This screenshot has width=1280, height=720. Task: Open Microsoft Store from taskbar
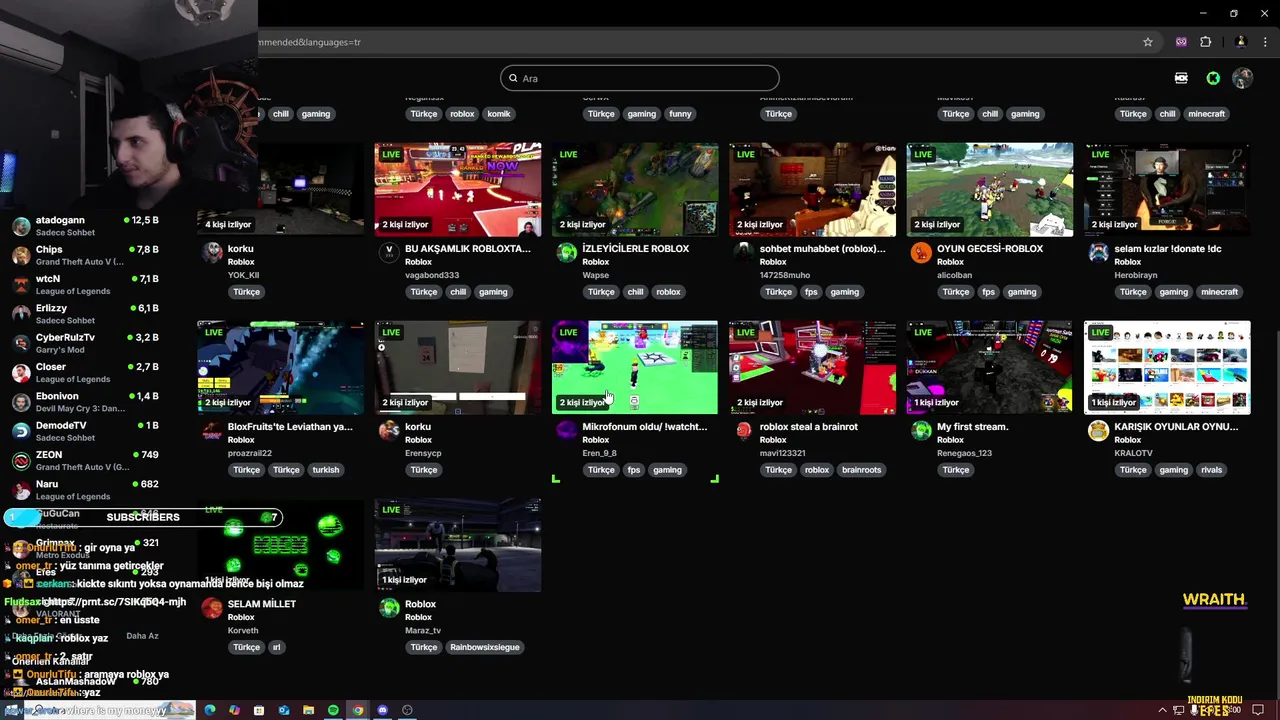(x=259, y=710)
